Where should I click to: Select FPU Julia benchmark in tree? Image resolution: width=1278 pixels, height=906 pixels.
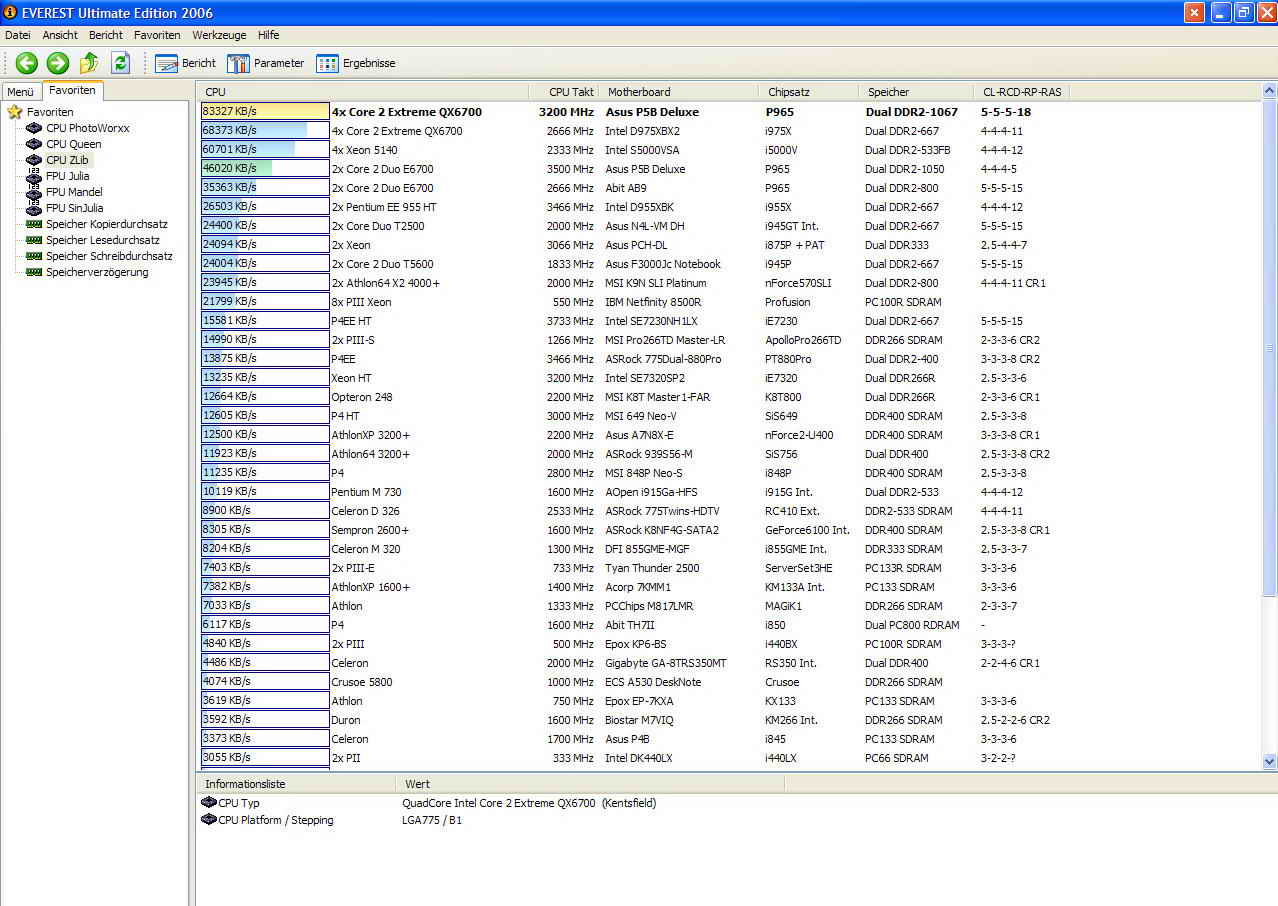coord(67,176)
